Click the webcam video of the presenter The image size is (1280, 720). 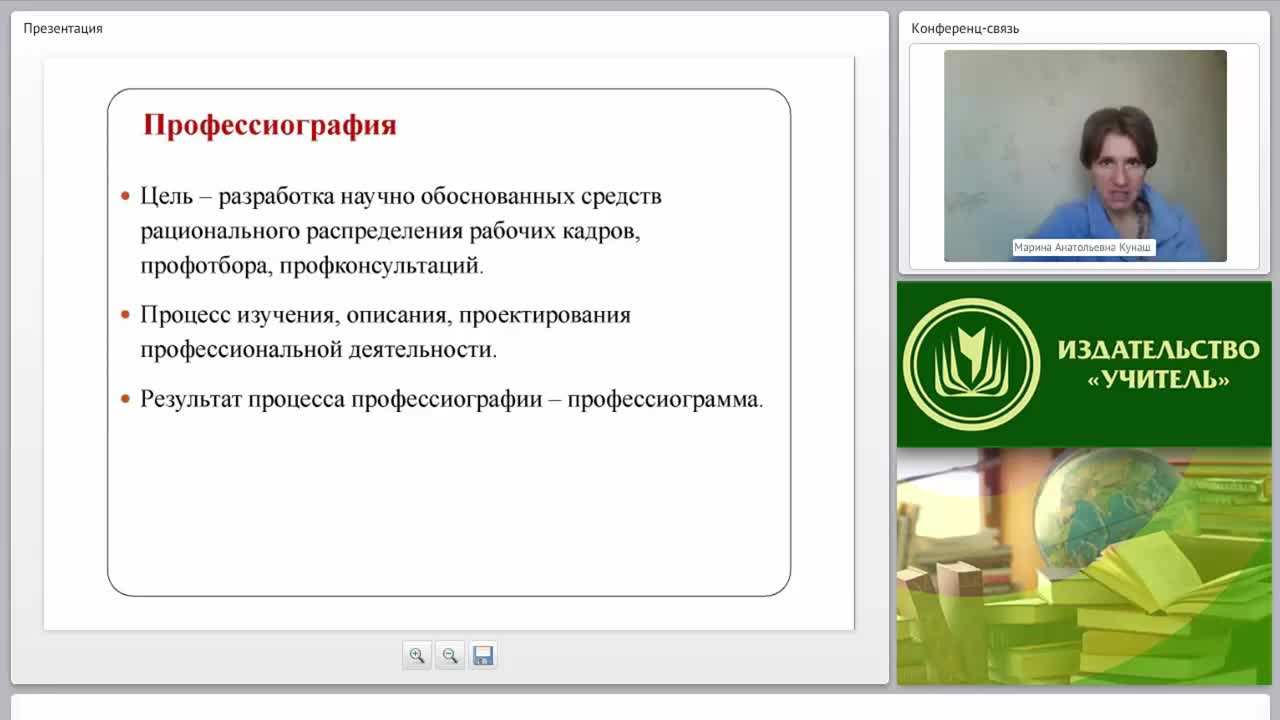click(1085, 156)
